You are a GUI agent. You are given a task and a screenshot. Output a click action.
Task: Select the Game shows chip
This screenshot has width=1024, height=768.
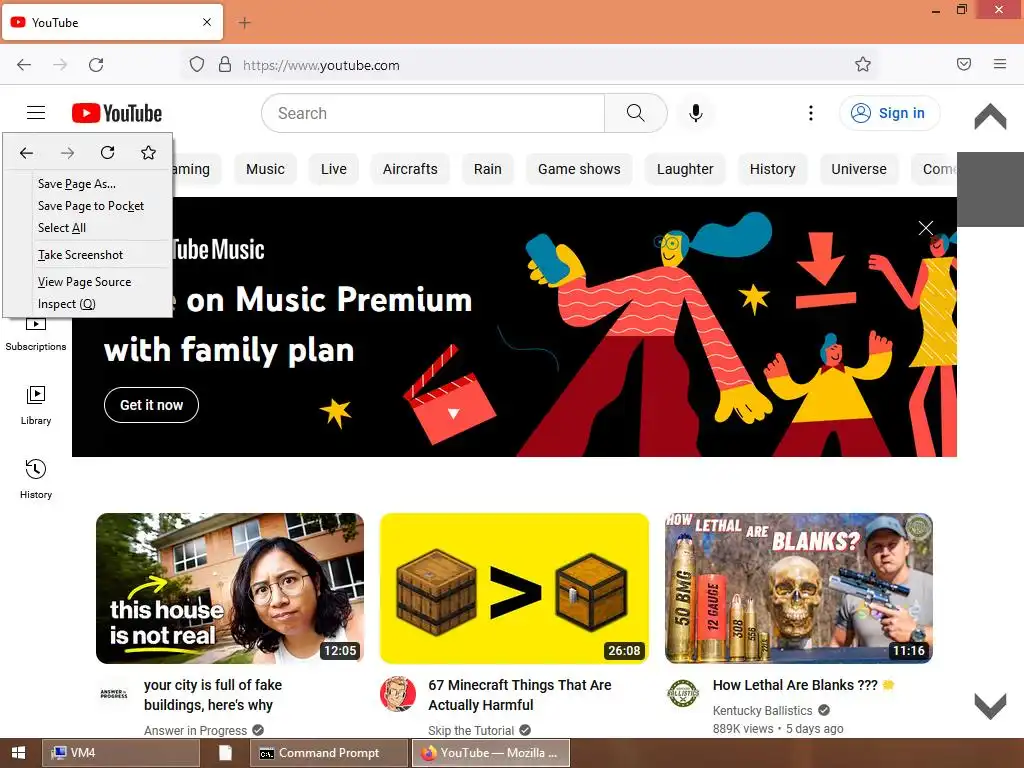579,169
